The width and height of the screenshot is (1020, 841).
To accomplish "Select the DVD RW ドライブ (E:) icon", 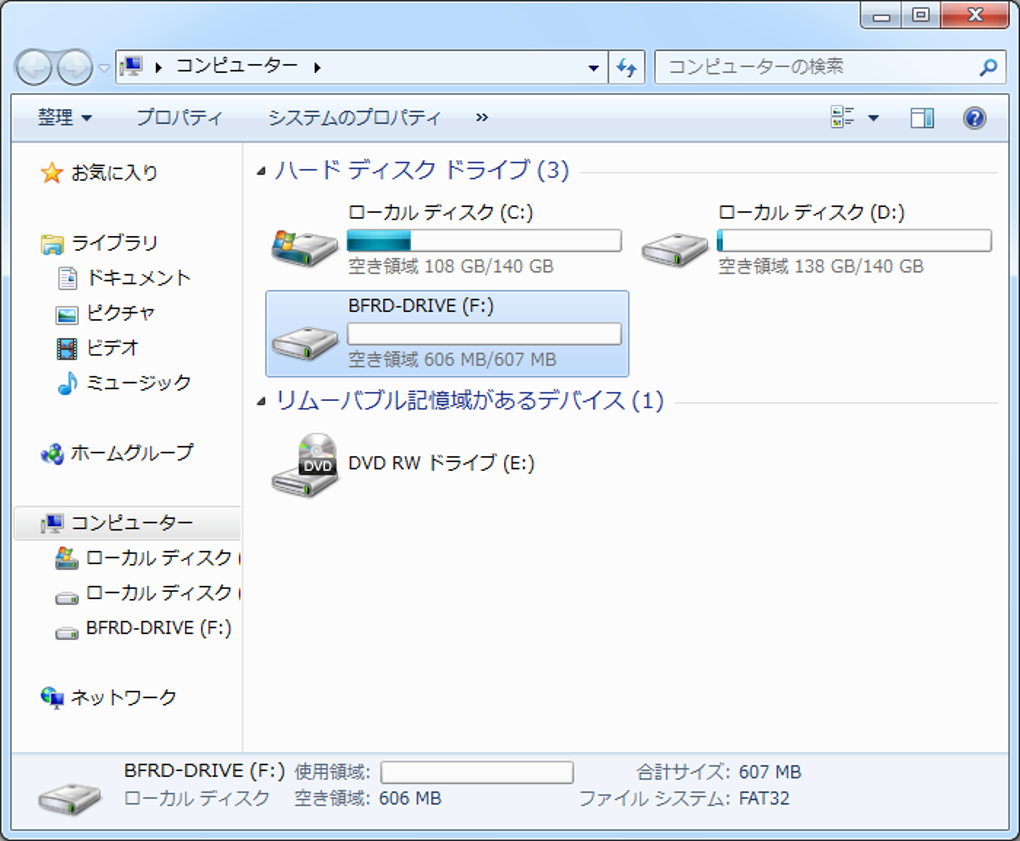I will tap(304, 466).
